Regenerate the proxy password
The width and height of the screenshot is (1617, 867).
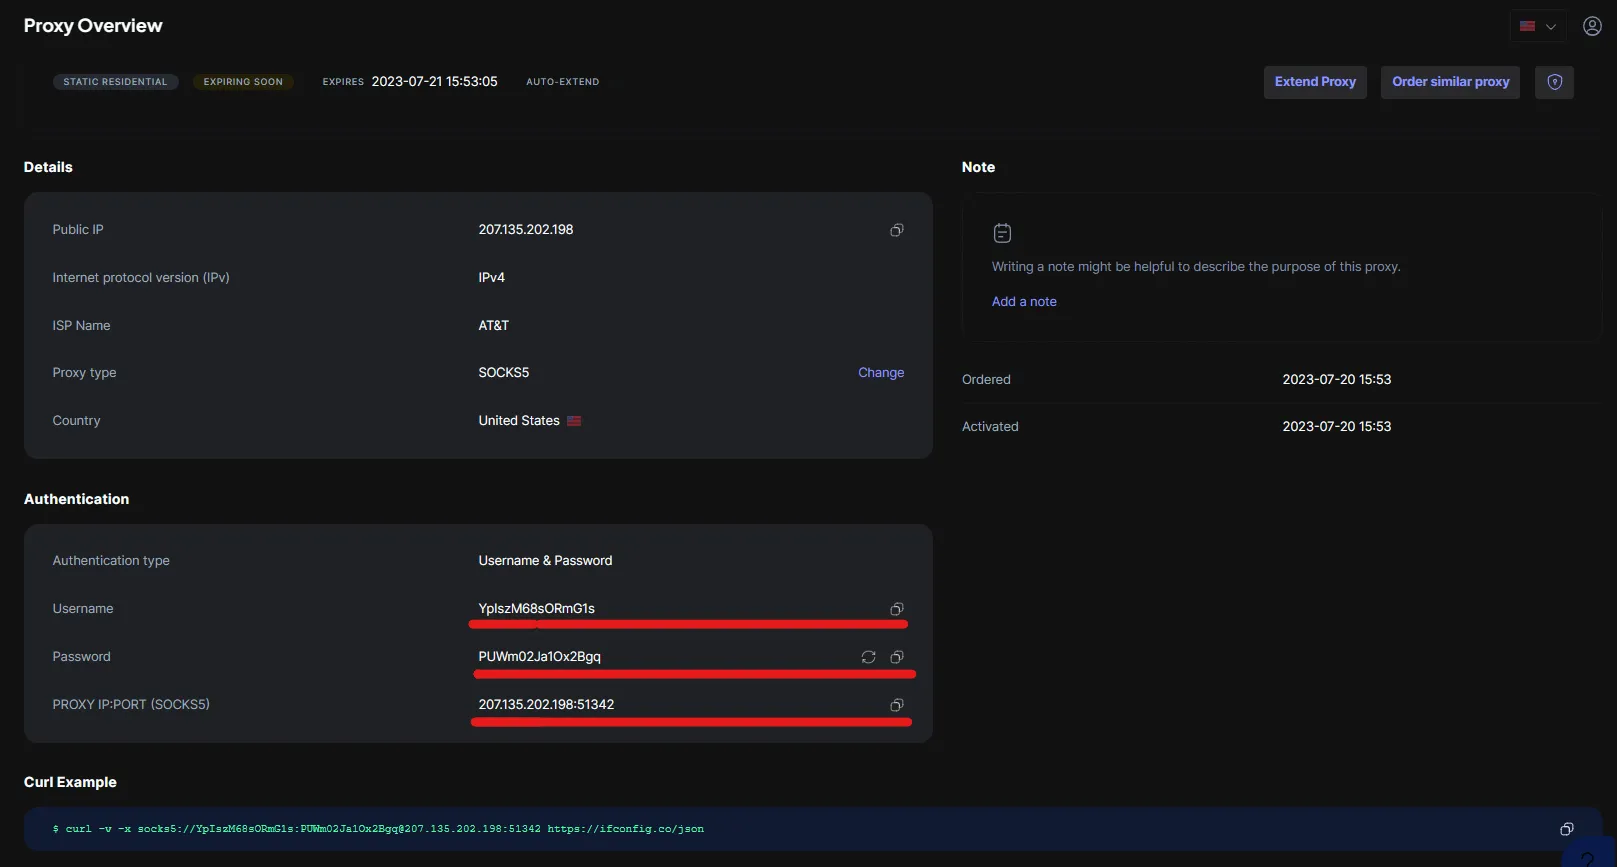[x=868, y=657]
